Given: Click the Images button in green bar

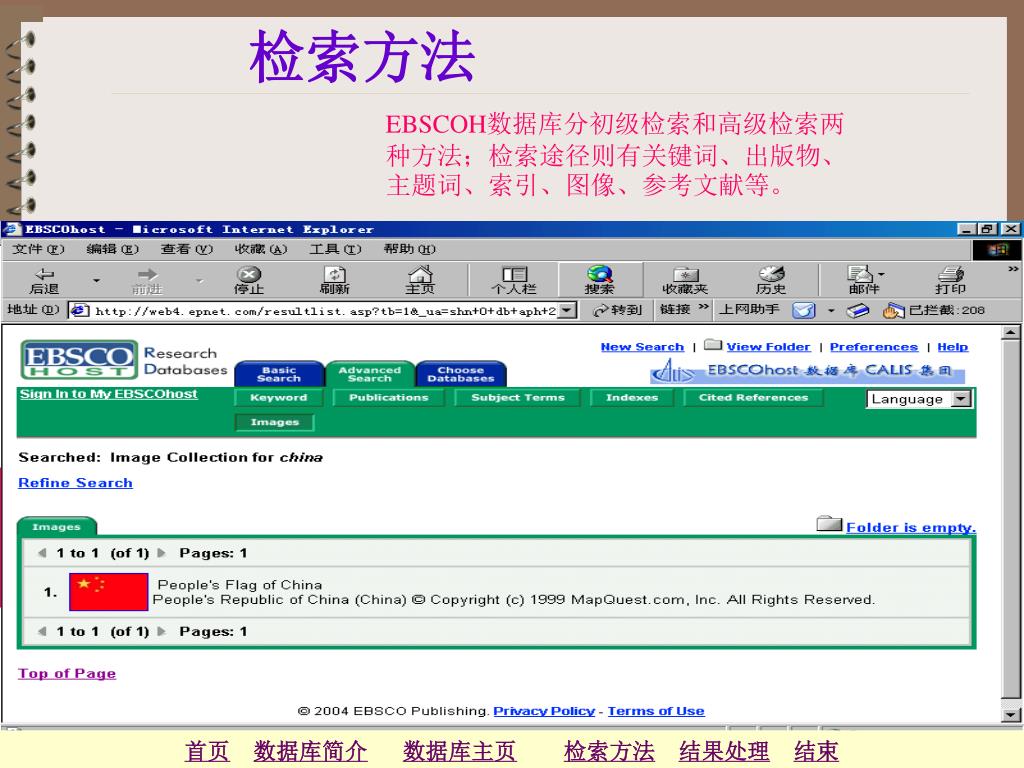Looking at the screenshot, I should 274,422.
